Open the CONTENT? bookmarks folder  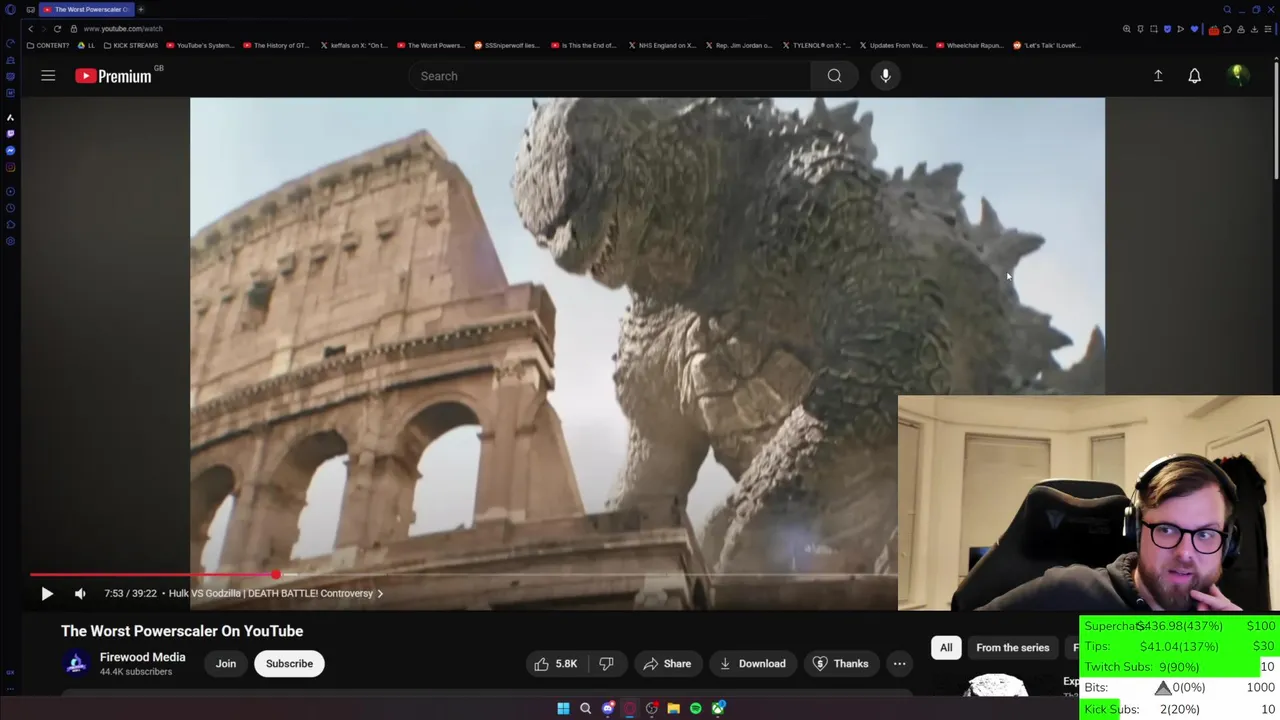point(48,45)
